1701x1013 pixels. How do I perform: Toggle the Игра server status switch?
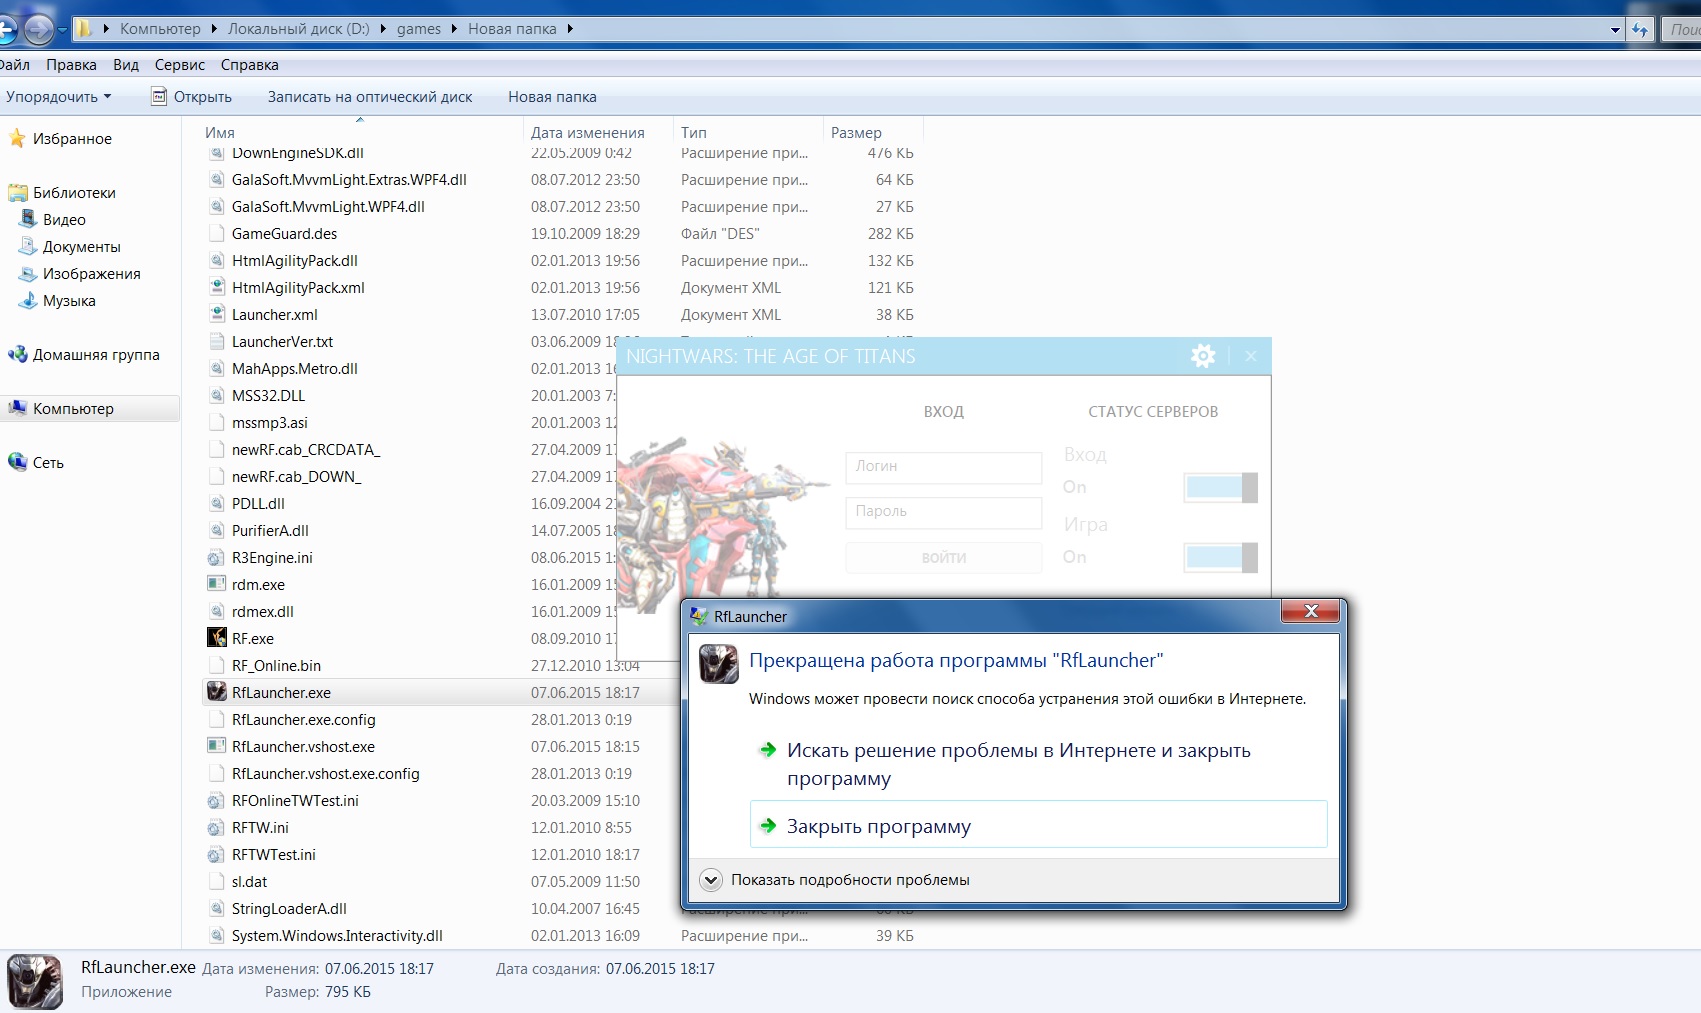click(x=1220, y=557)
